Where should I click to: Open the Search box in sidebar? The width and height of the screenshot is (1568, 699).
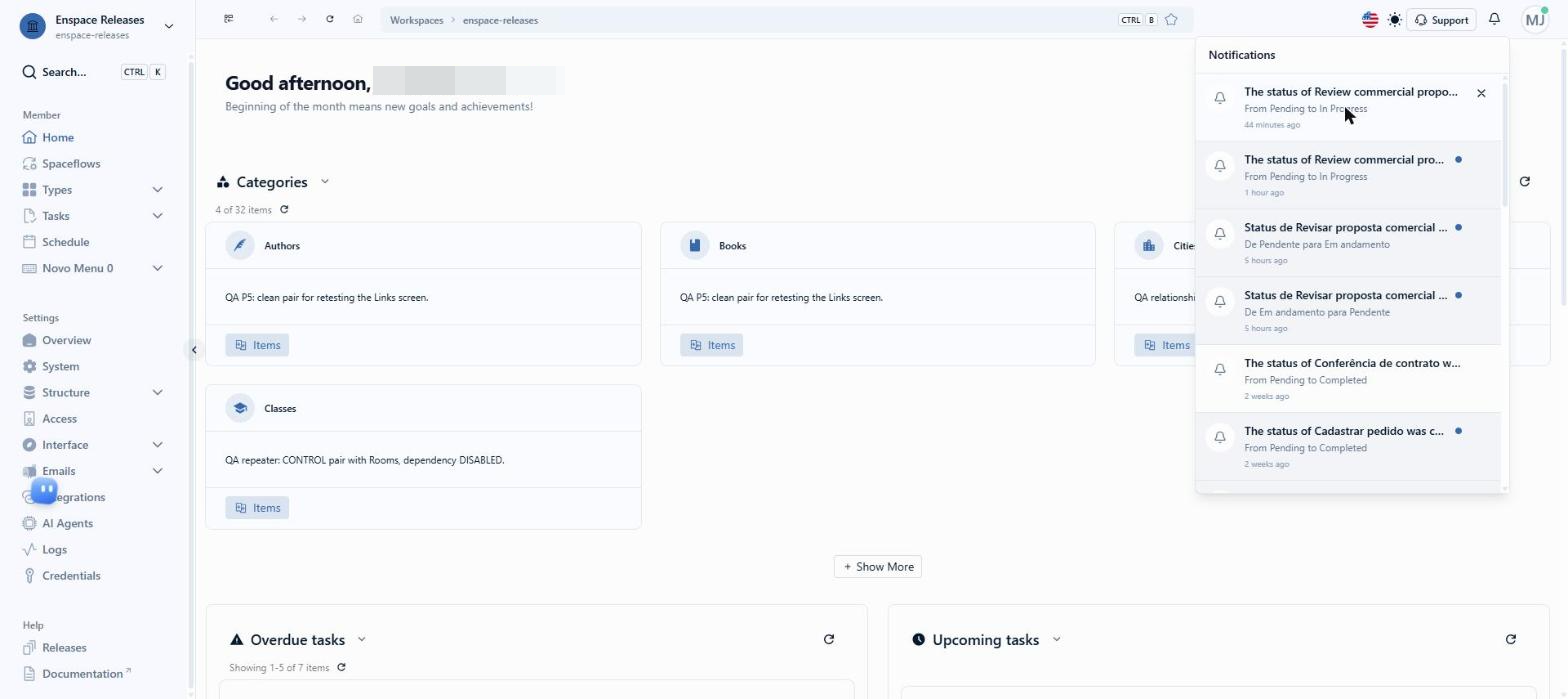click(x=94, y=72)
